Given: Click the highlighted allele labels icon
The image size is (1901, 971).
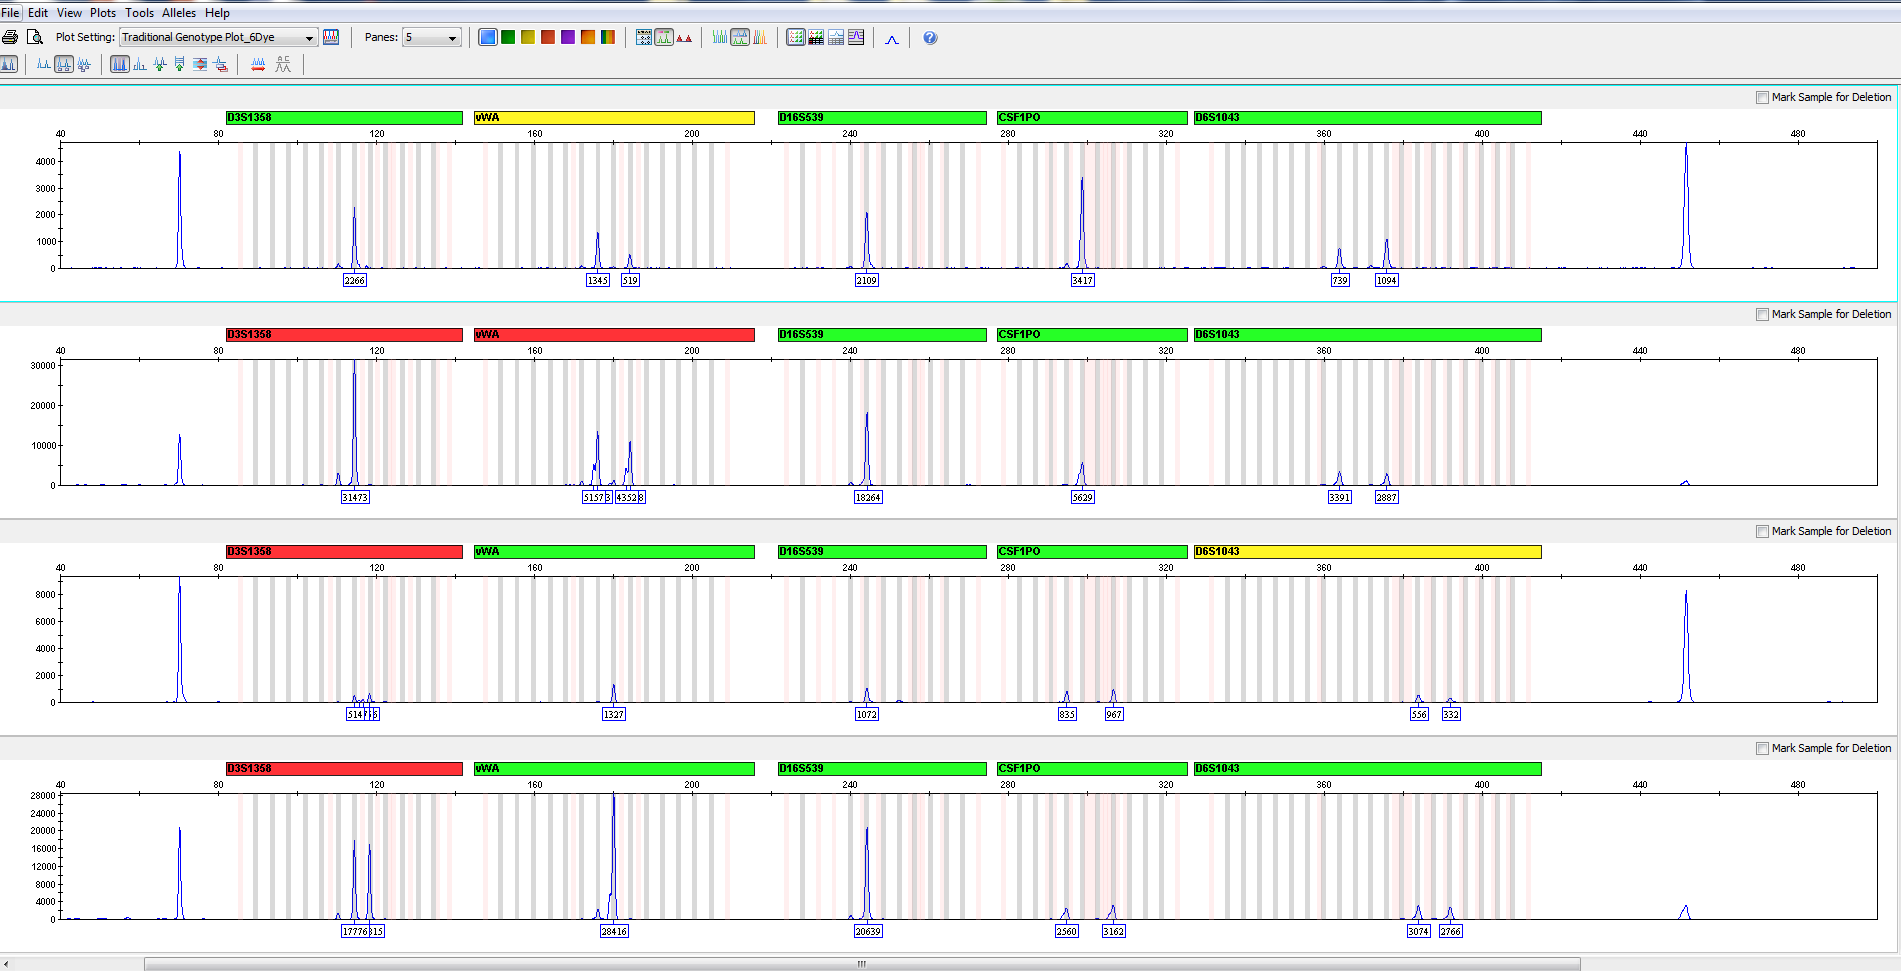Looking at the screenshot, I should (x=64, y=64).
